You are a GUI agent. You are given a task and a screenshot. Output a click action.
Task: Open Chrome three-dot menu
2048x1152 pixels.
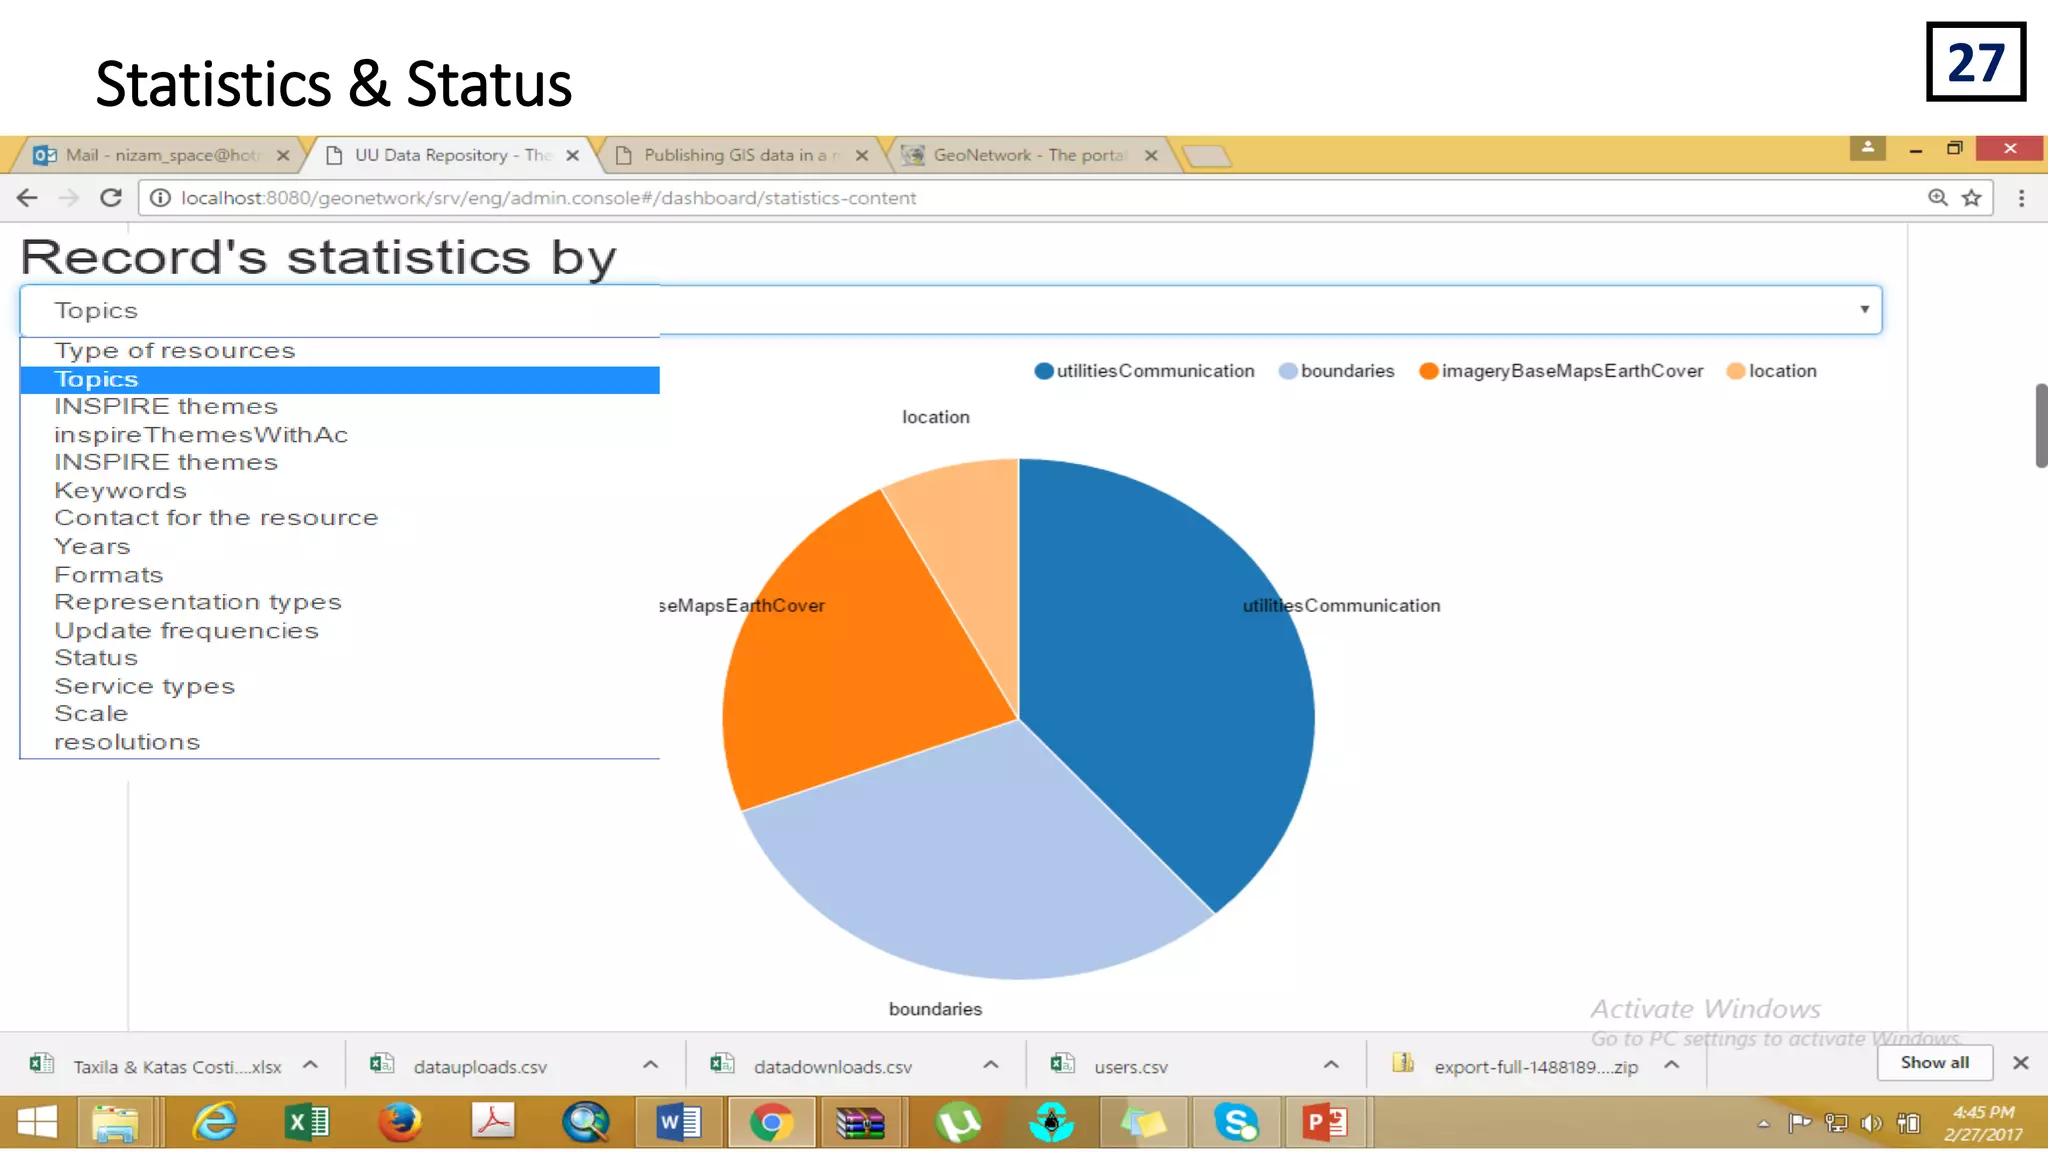coord(2021,198)
